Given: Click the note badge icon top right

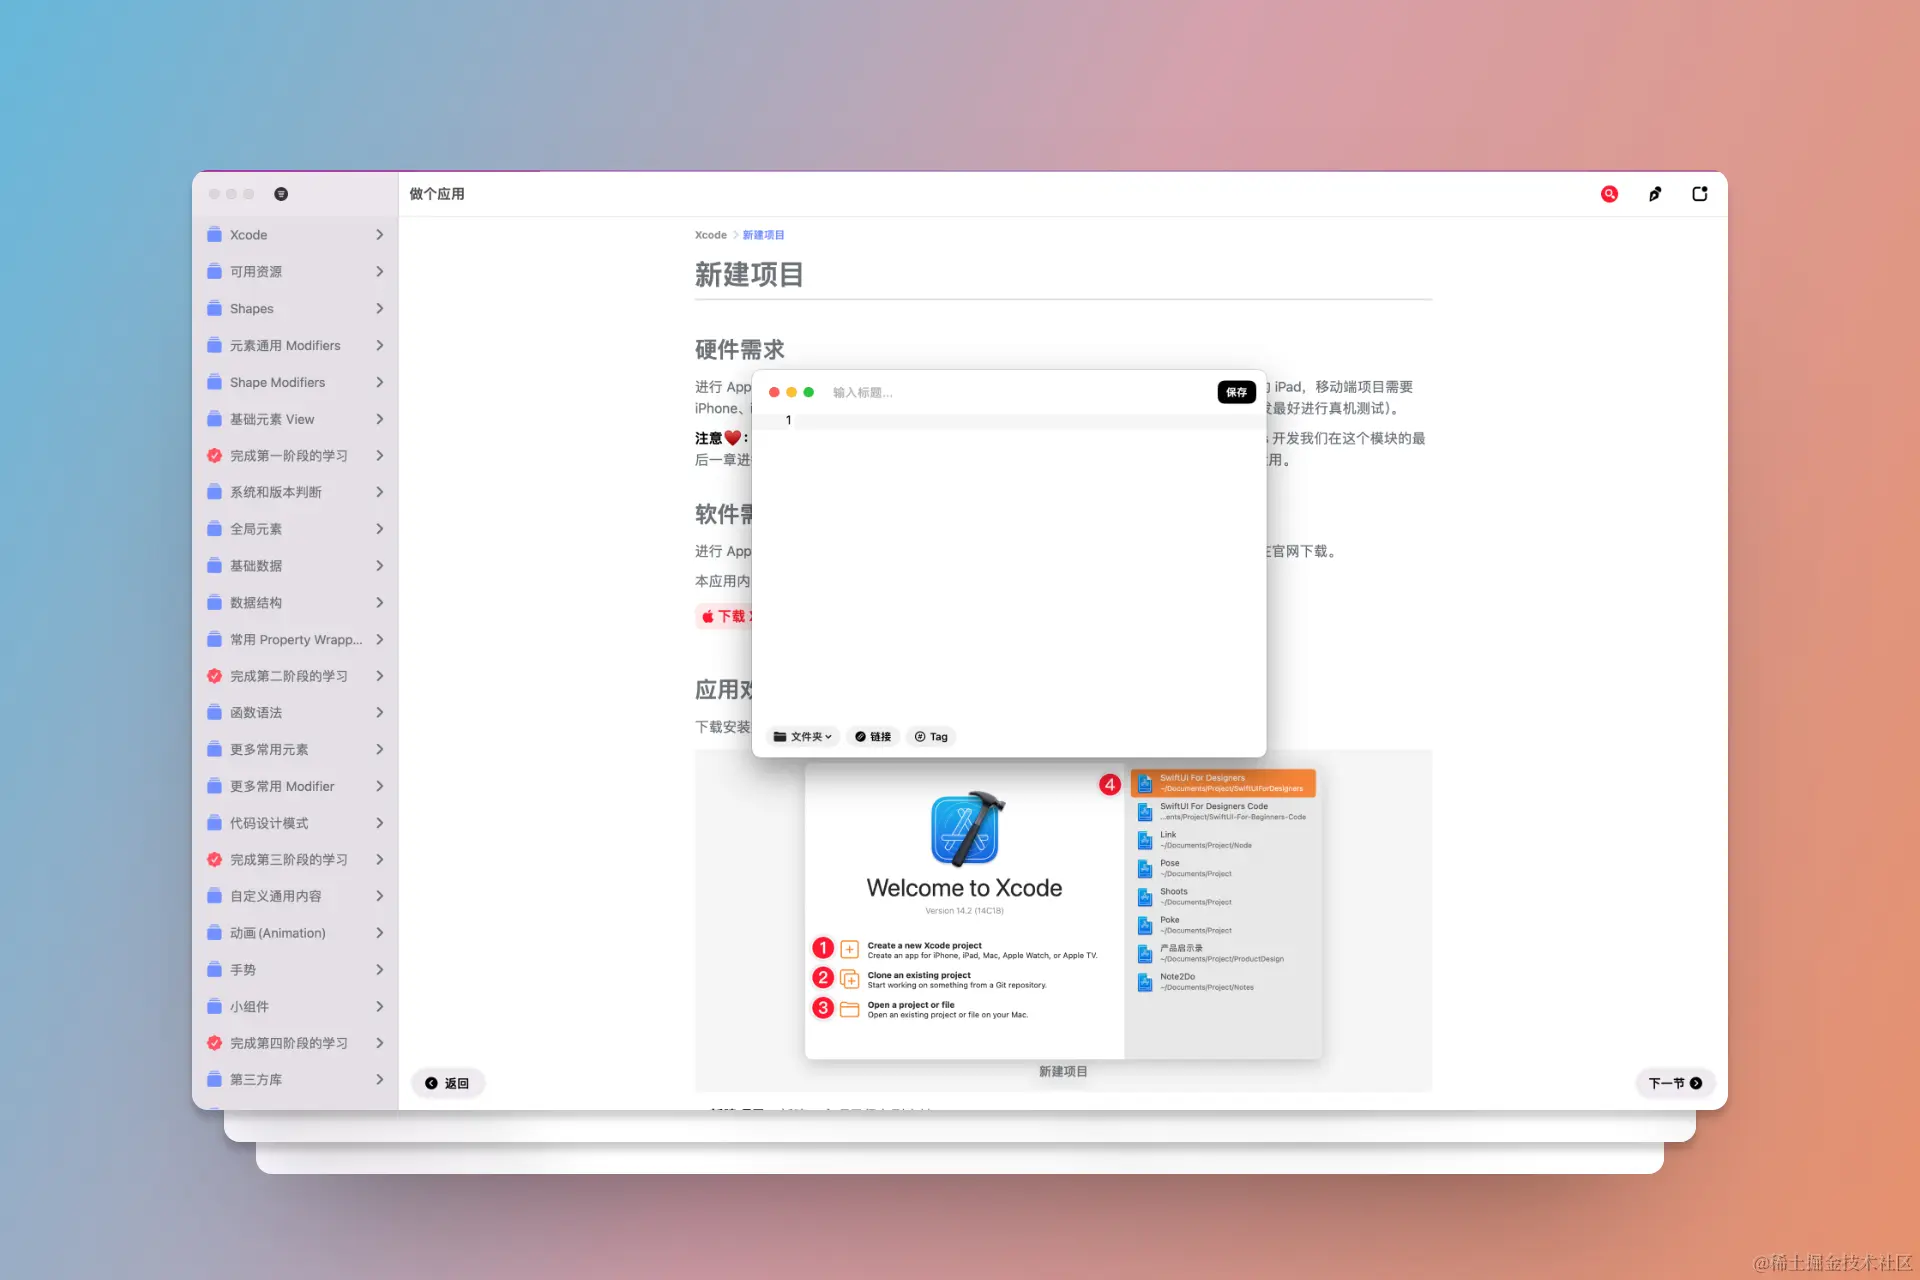Looking at the screenshot, I should (x=1699, y=194).
